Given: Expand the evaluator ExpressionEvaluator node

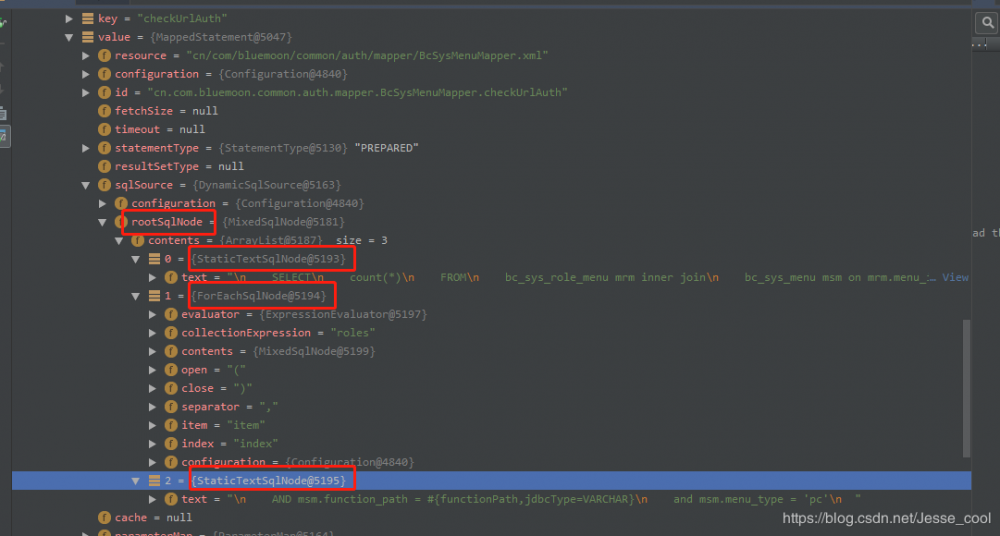Looking at the screenshot, I should click(152, 315).
